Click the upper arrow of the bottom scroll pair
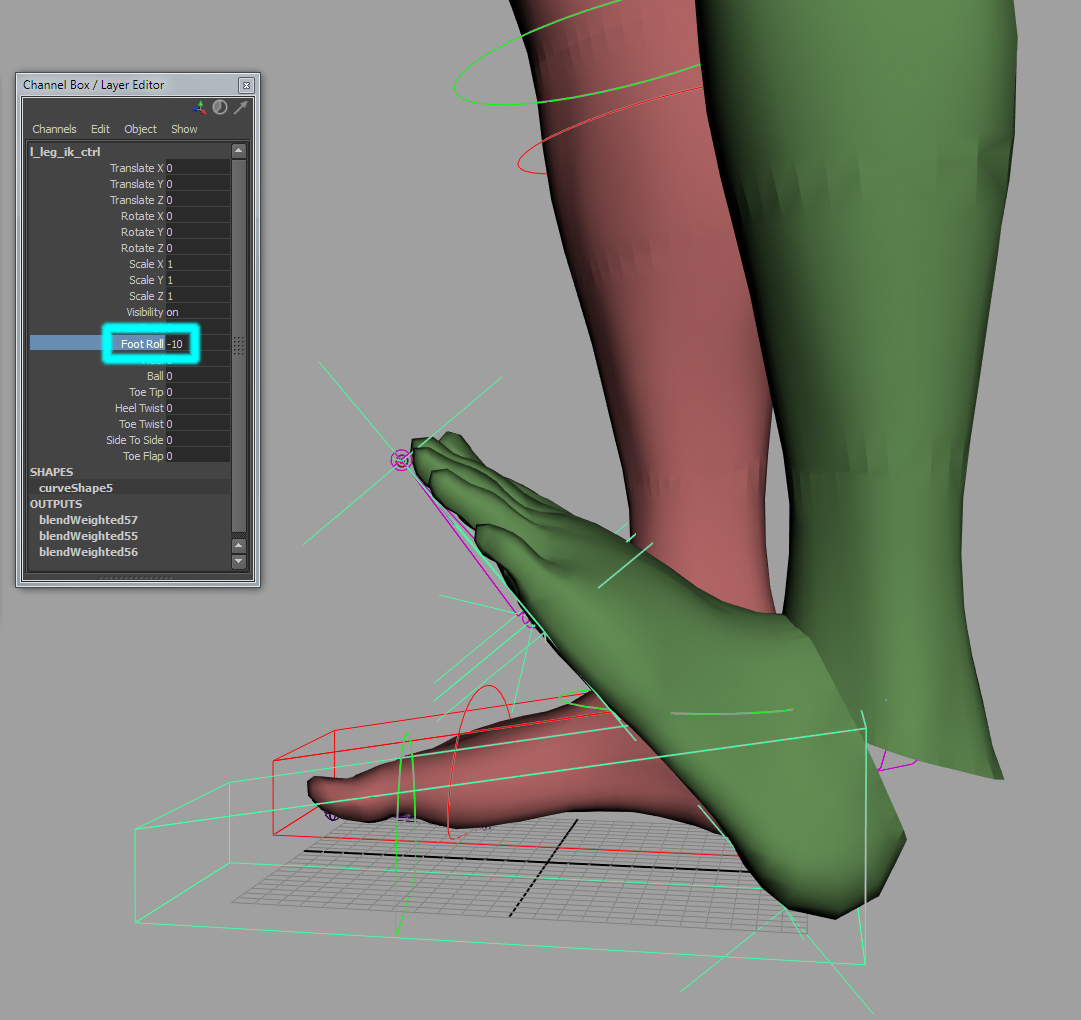The width and height of the screenshot is (1081, 1020). pyautogui.click(x=239, y=545)
